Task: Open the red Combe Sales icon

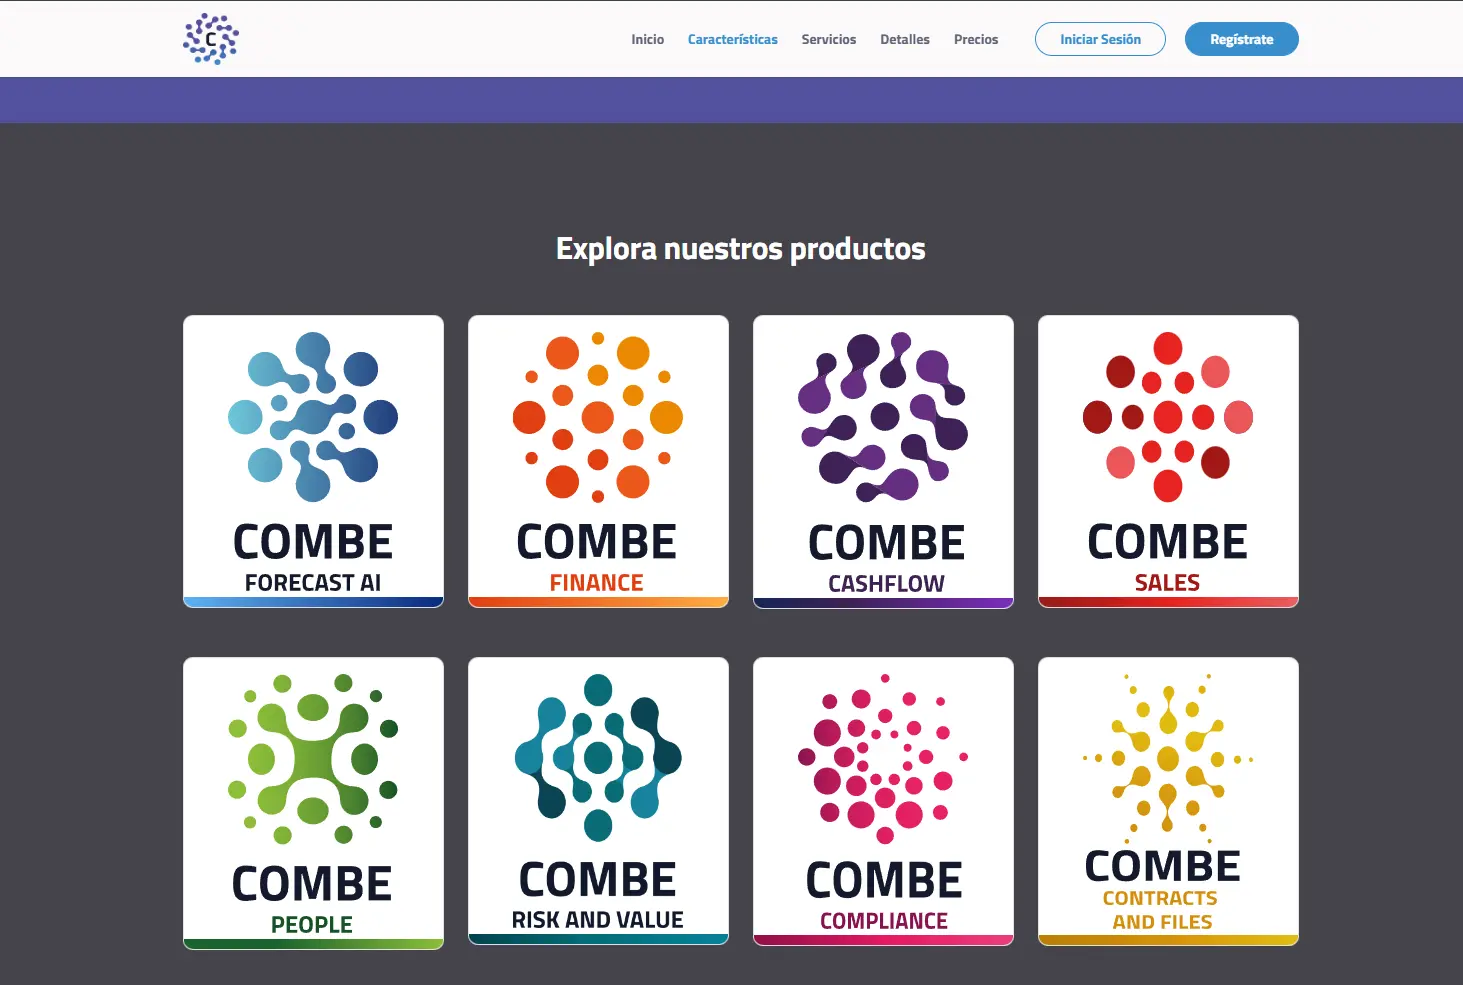Action: click(1168, 417)
